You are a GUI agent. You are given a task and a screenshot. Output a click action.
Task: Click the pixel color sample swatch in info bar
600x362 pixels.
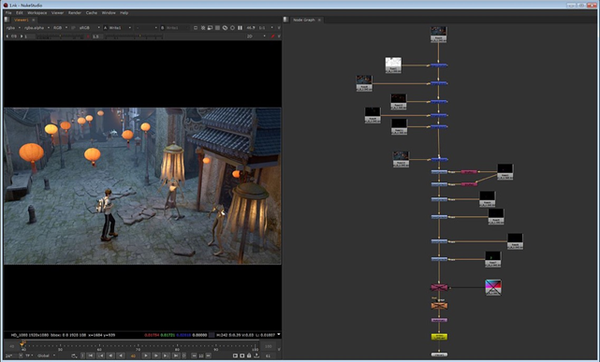[211, 335]
